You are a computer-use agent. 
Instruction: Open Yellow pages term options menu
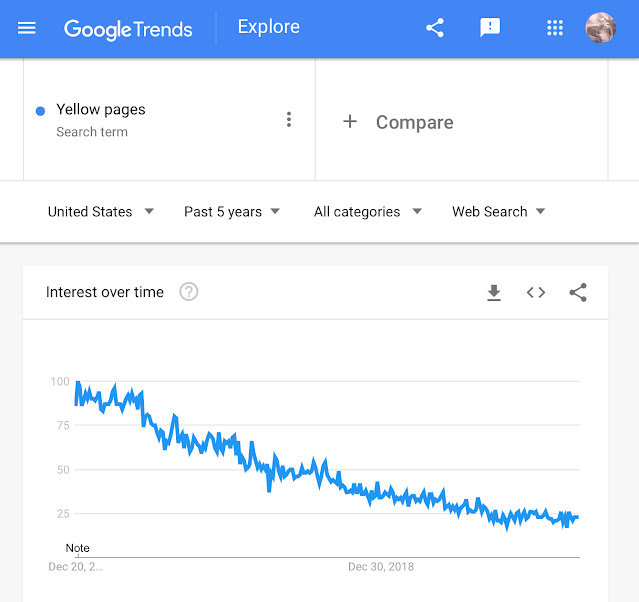tap(289, 119)
